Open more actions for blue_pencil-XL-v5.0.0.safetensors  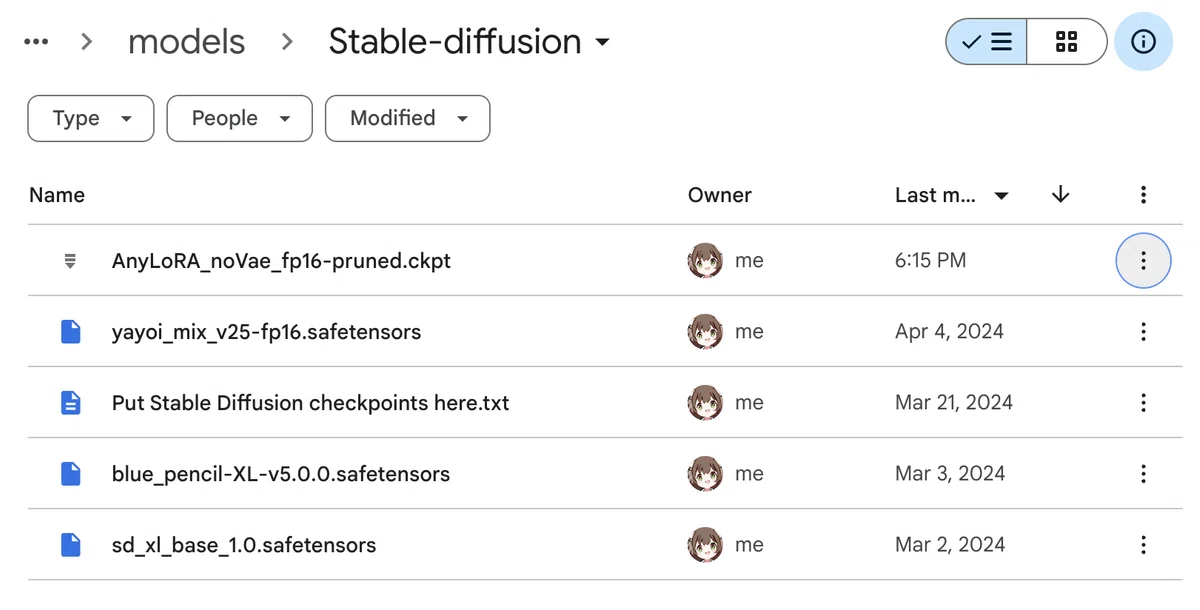point(1143,474)
